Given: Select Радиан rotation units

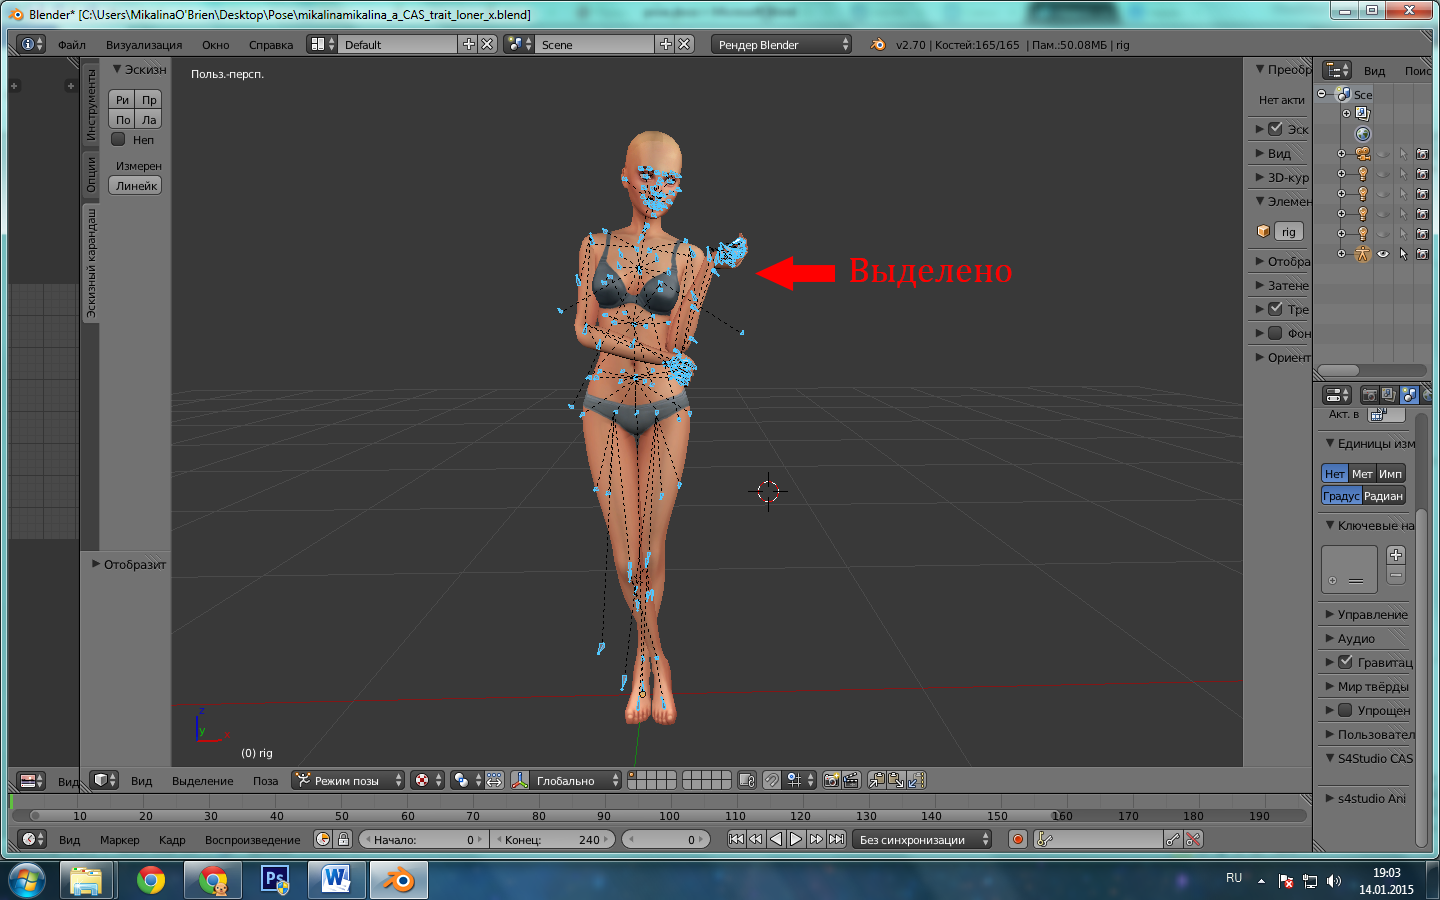Looking at the screenshot, I should 1384,495.
